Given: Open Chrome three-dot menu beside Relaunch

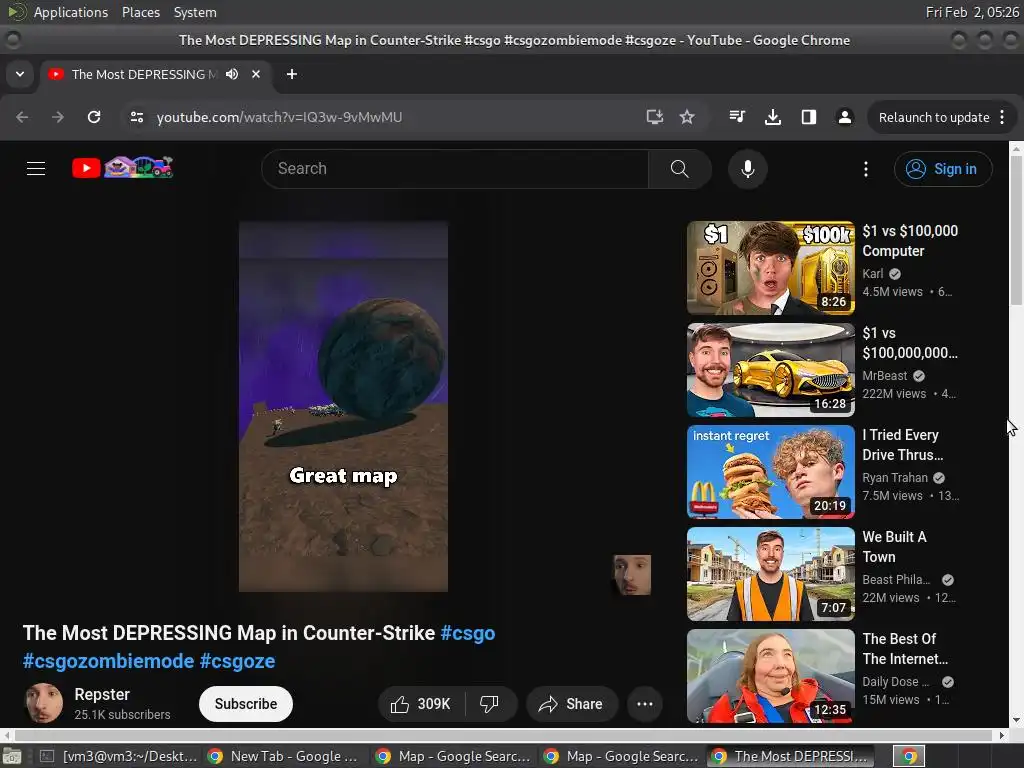Looking at the screenshot, I should click(x=1002, y=117).
